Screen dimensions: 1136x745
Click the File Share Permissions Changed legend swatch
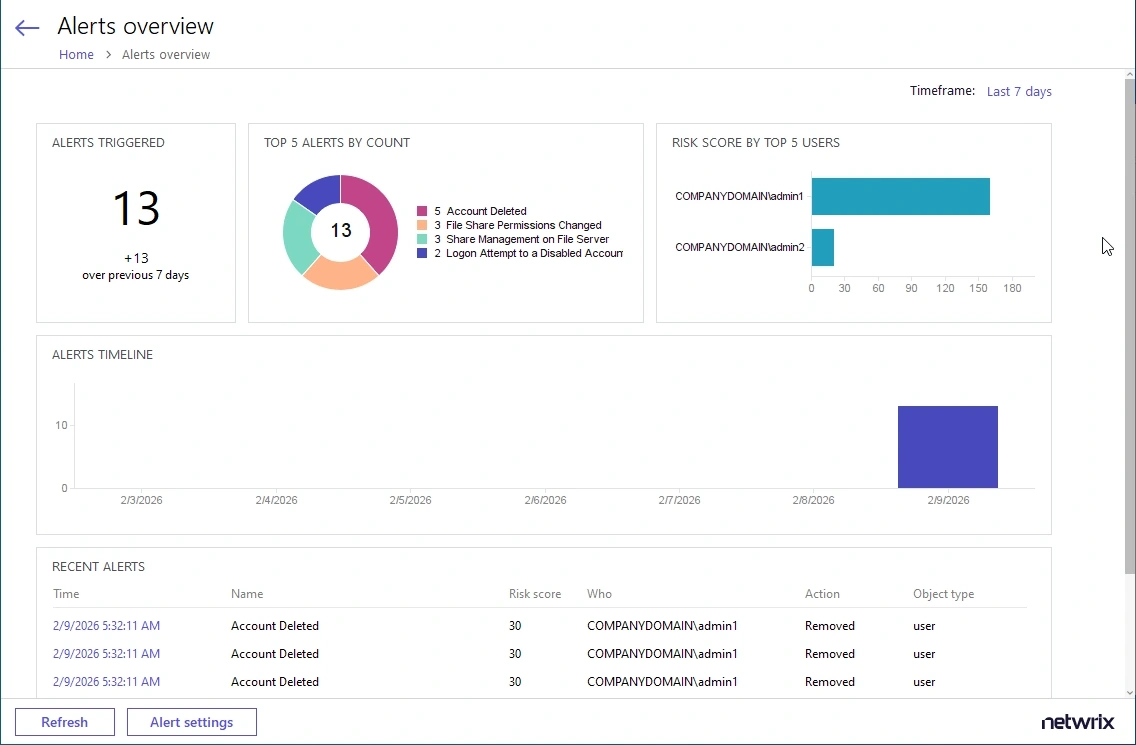[422, 226]
